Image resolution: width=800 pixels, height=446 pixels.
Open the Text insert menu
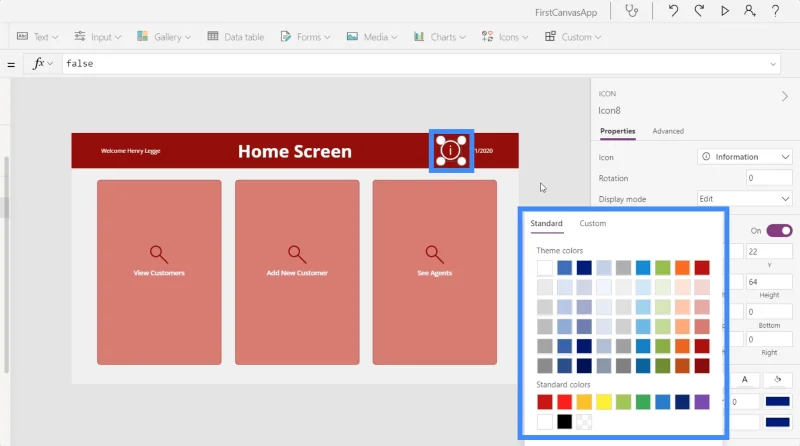[38, 37]
